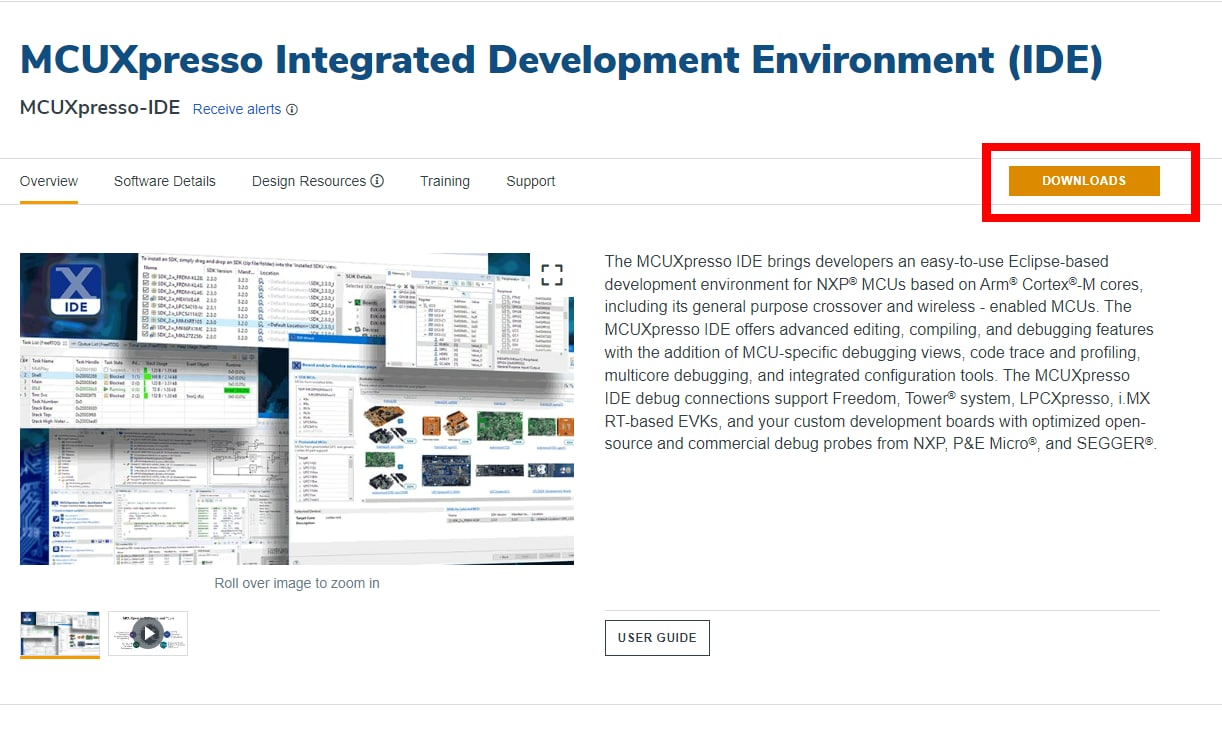Screen dimensions: 1222x732
Task: Switch to the Software Details tab
Action: [x=164, y=181]
